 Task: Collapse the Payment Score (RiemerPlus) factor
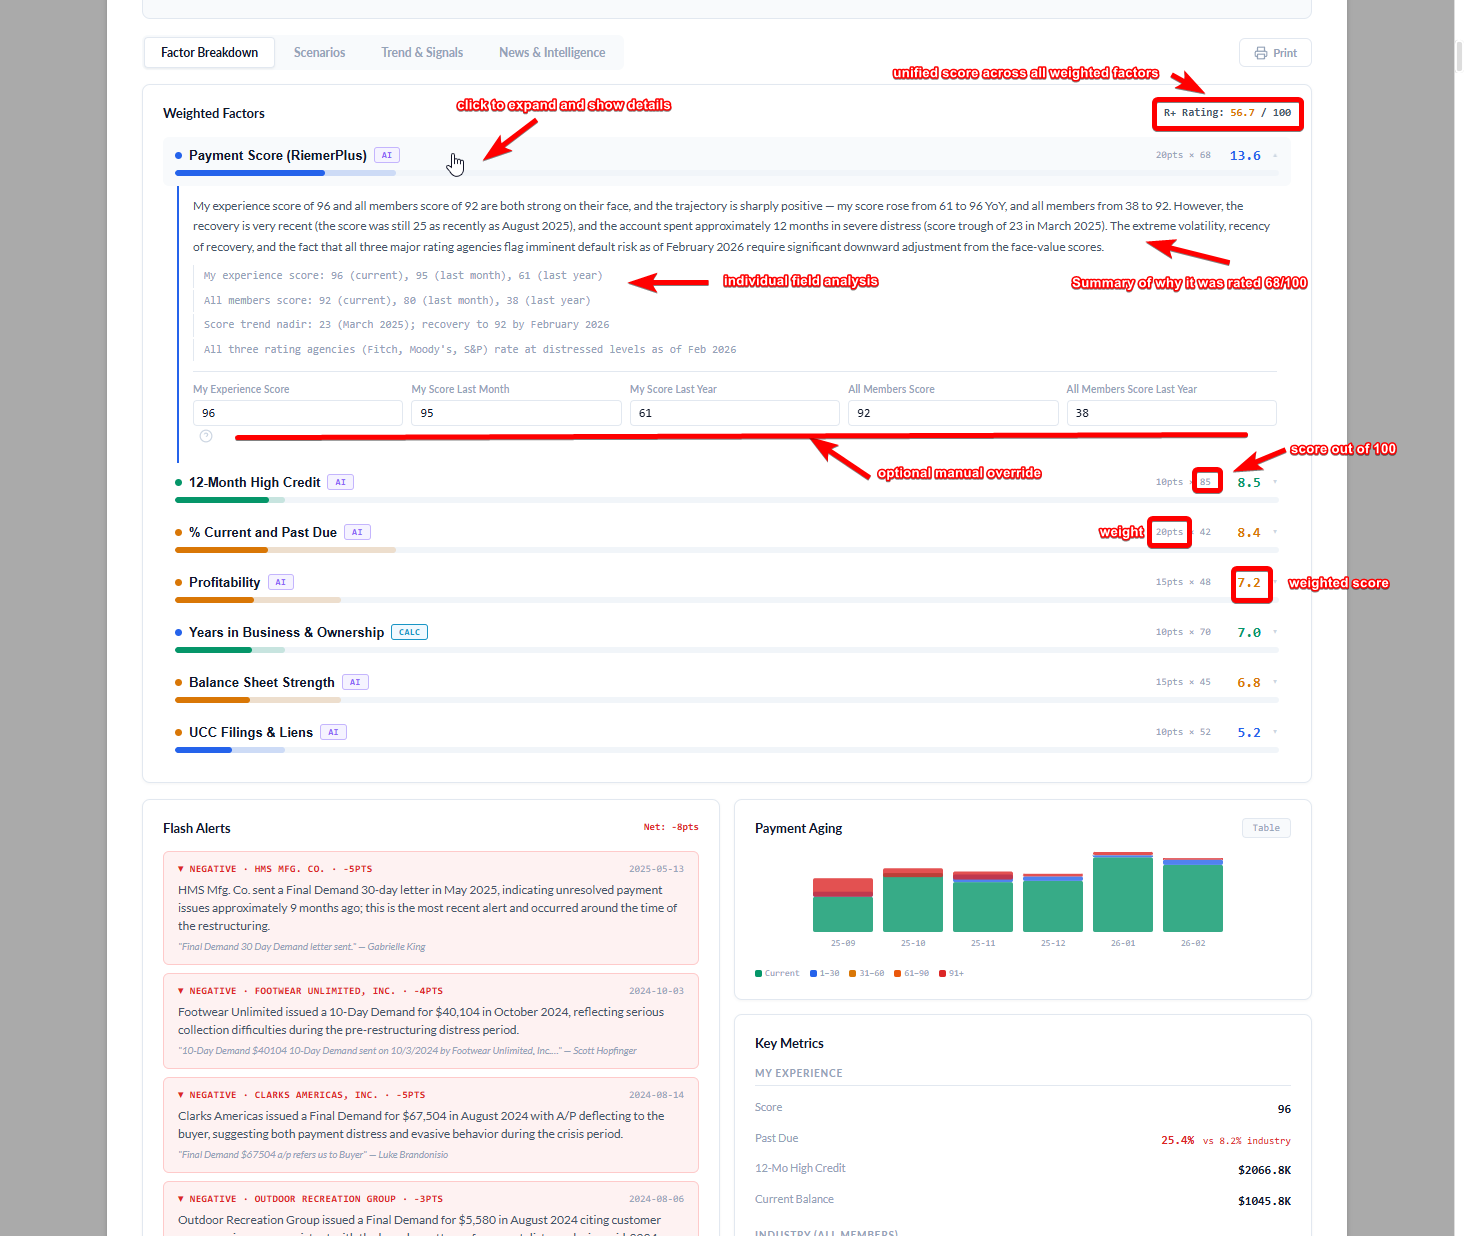278,155
